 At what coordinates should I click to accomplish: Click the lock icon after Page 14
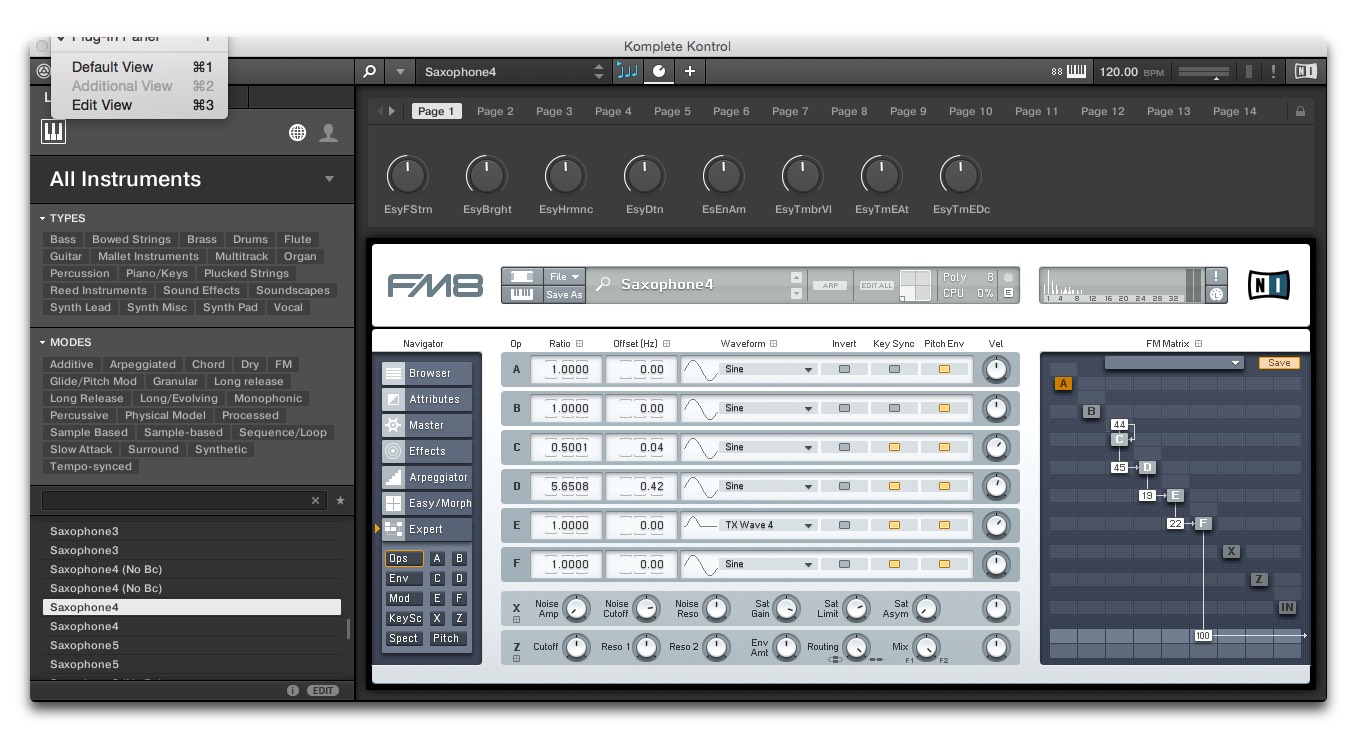(1300, 112)
